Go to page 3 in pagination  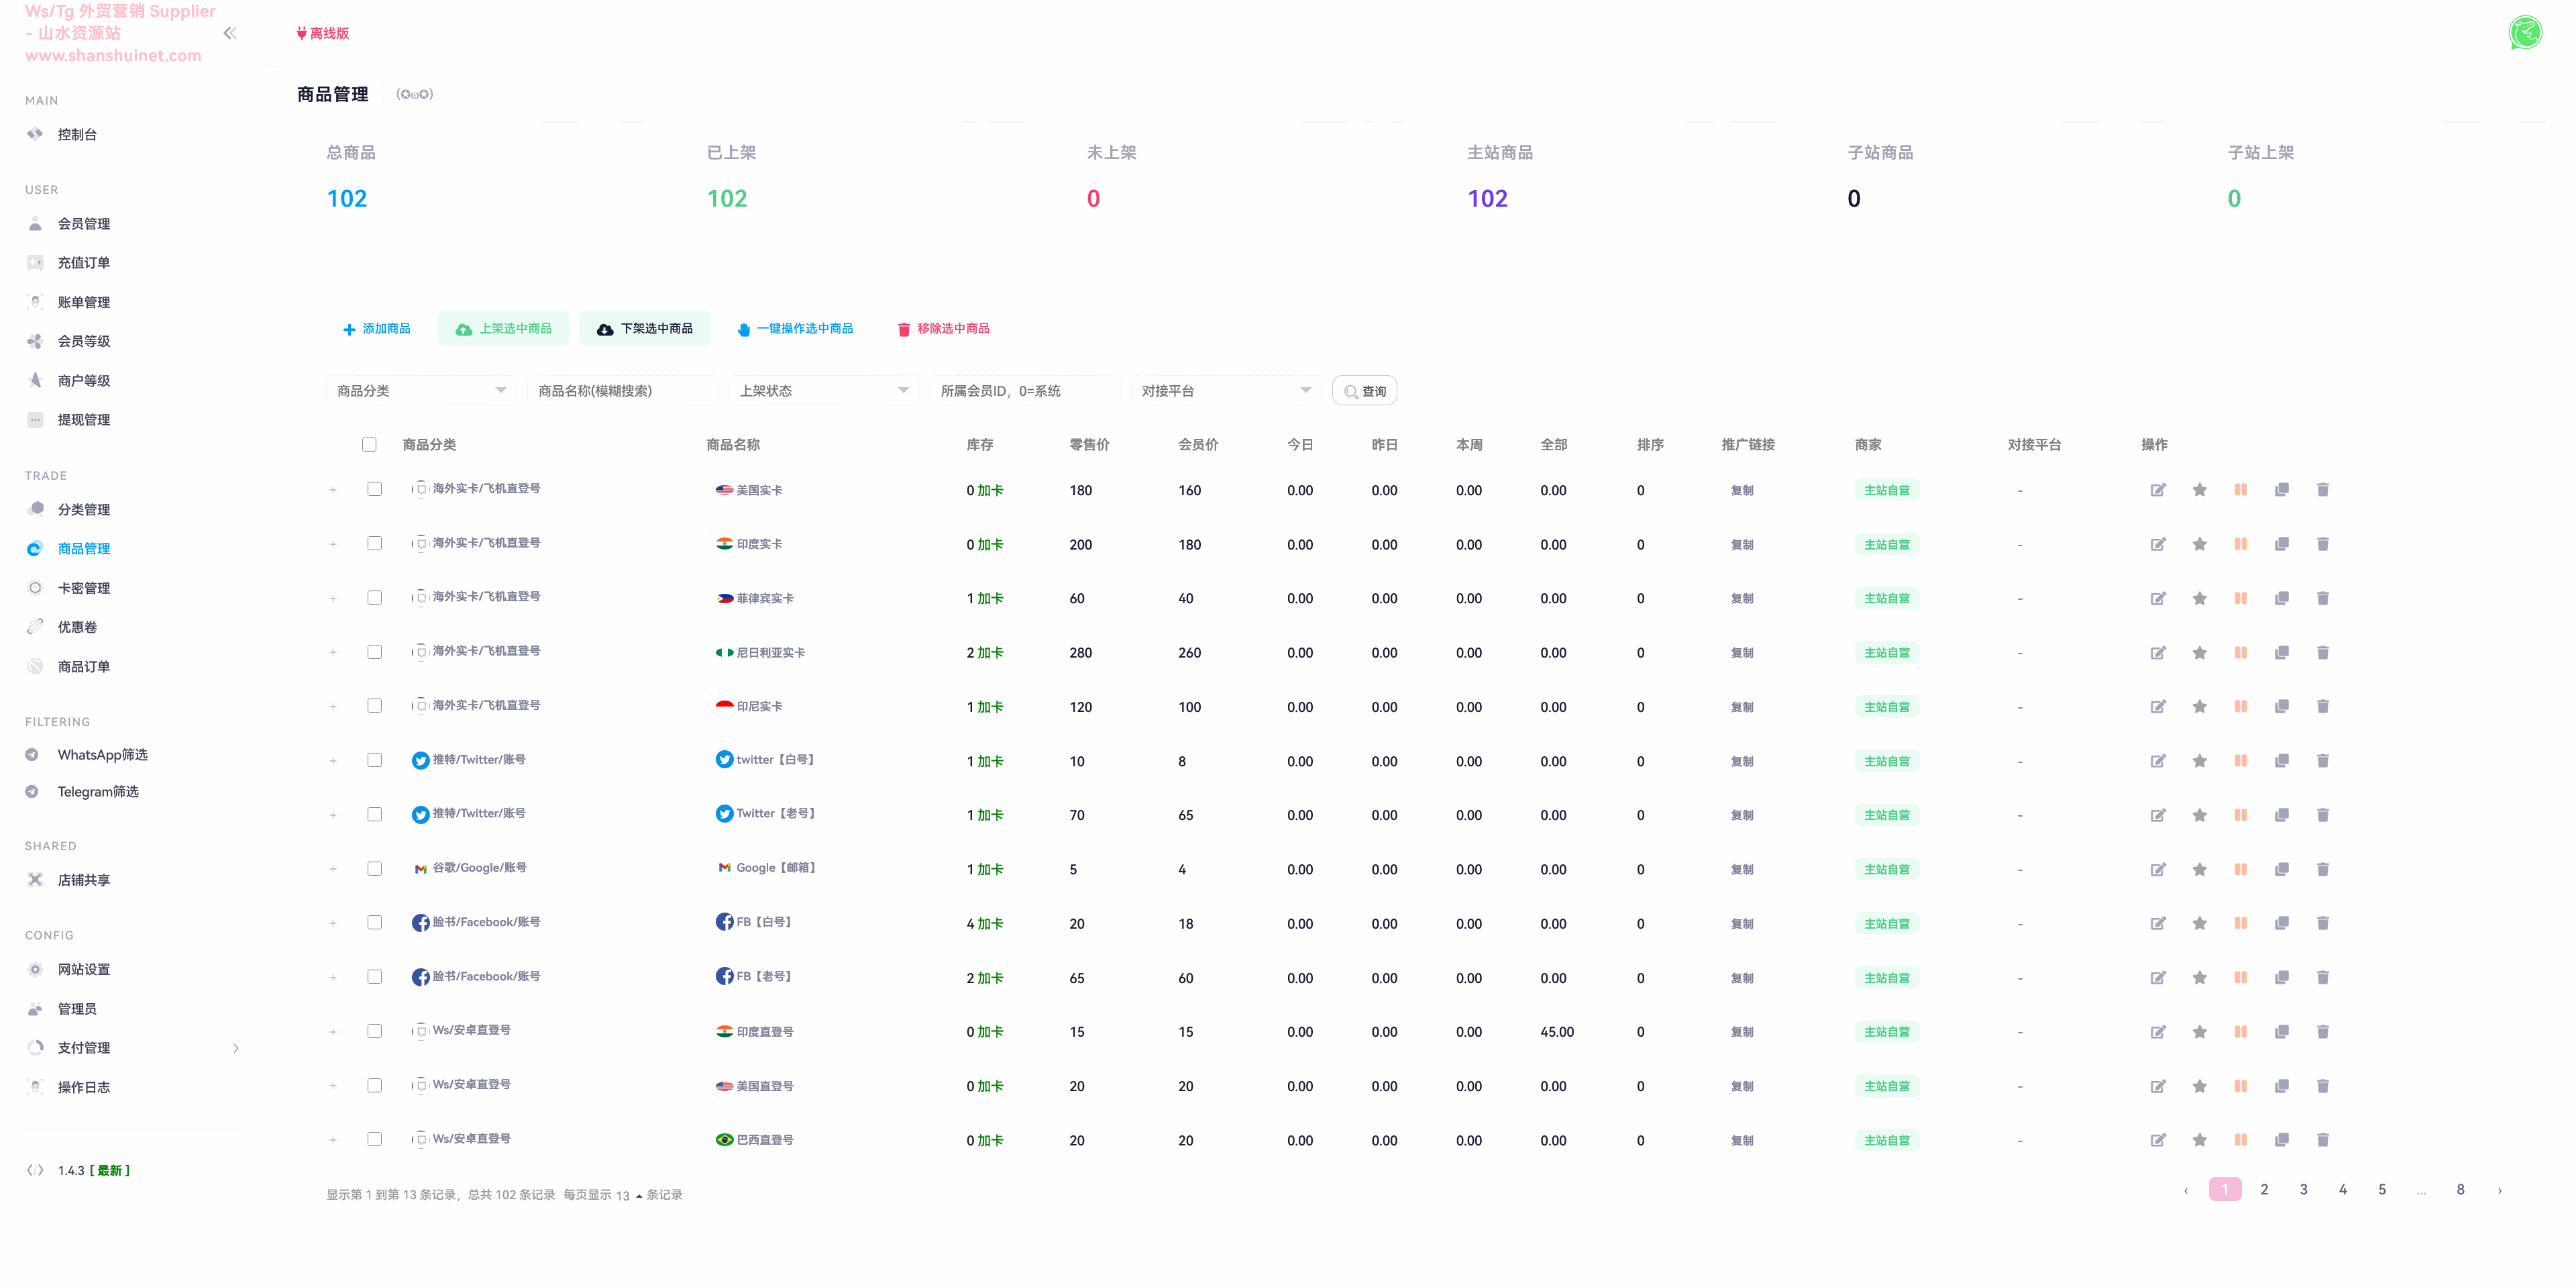[x=2303, y=1189]
